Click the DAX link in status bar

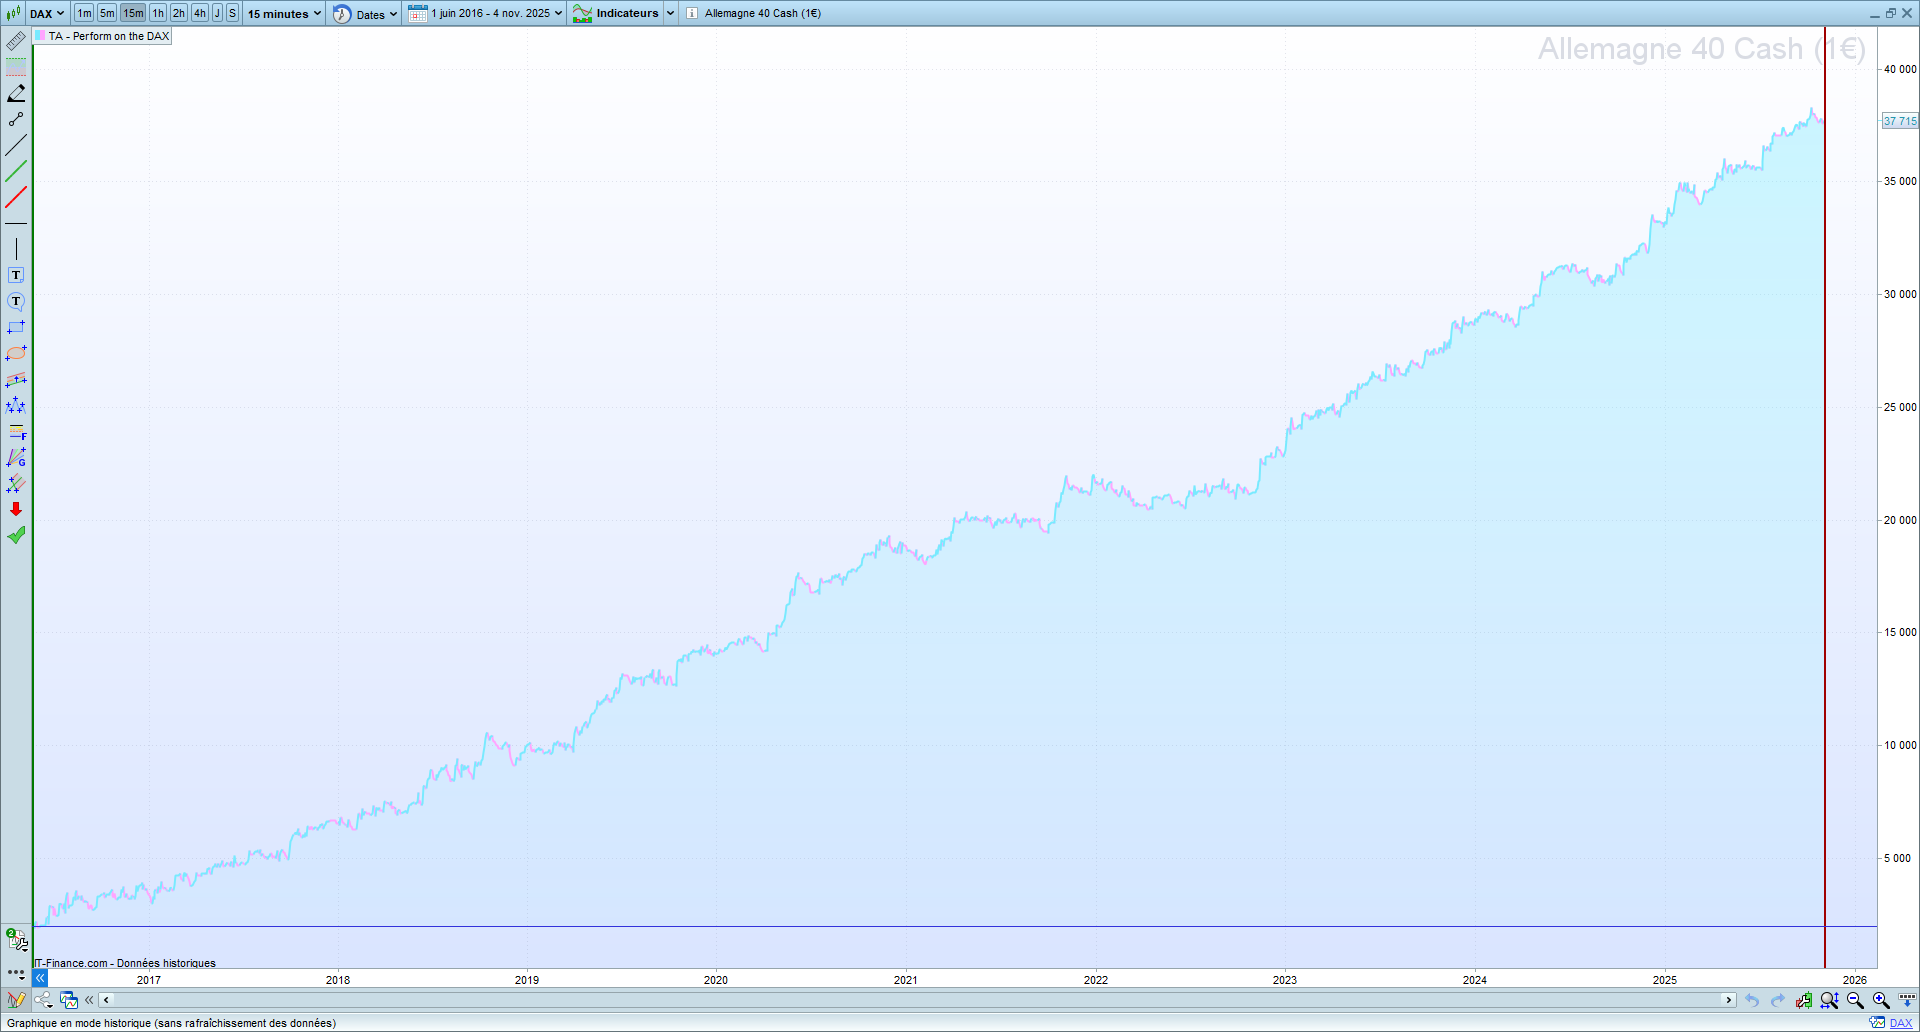pos(1900,1023)
